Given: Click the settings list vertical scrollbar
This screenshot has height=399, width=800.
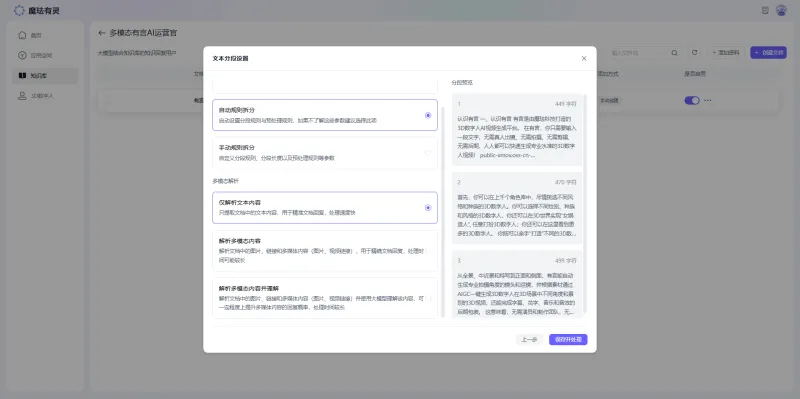Looking at the screenshot, I should (442, 212).
